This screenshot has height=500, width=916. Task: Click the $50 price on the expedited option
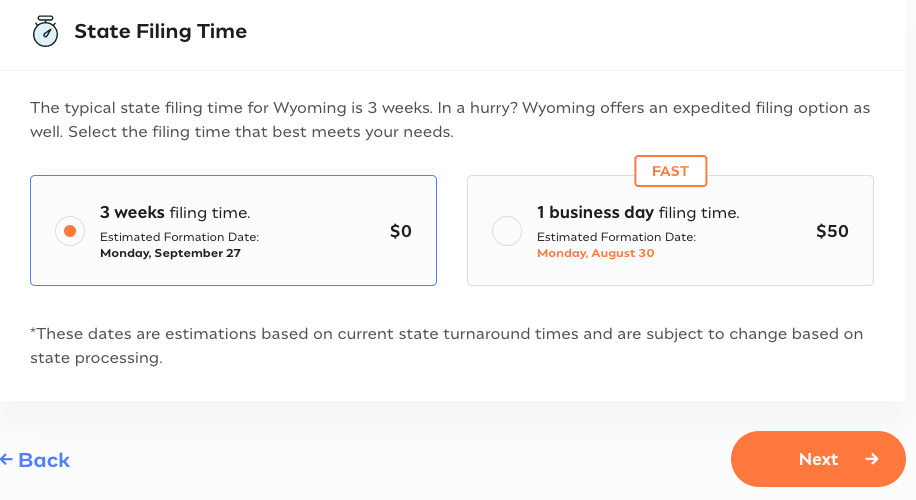coord(832,231)
